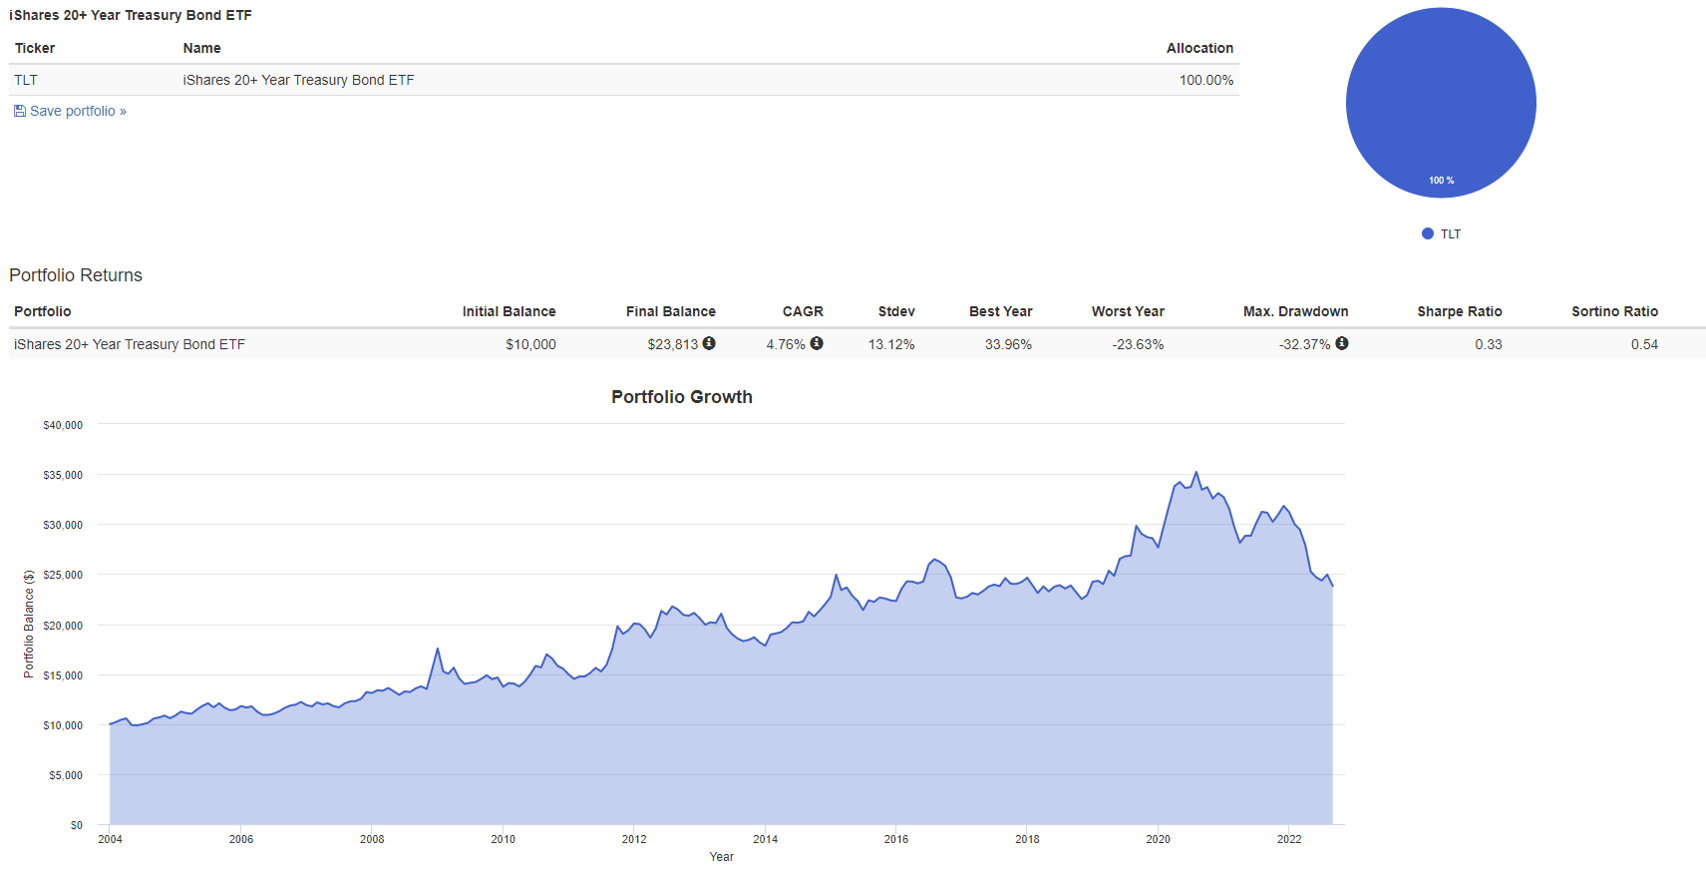
Task: Click the page title above the ticker table
Action: click(130, 15)
